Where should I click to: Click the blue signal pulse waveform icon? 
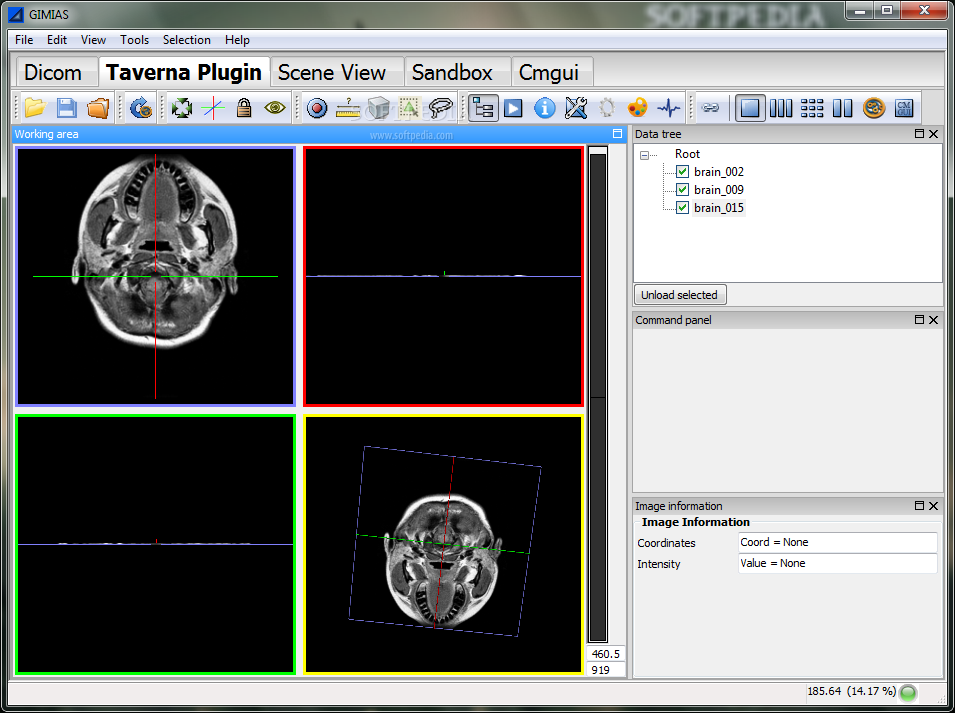(669, 108)
